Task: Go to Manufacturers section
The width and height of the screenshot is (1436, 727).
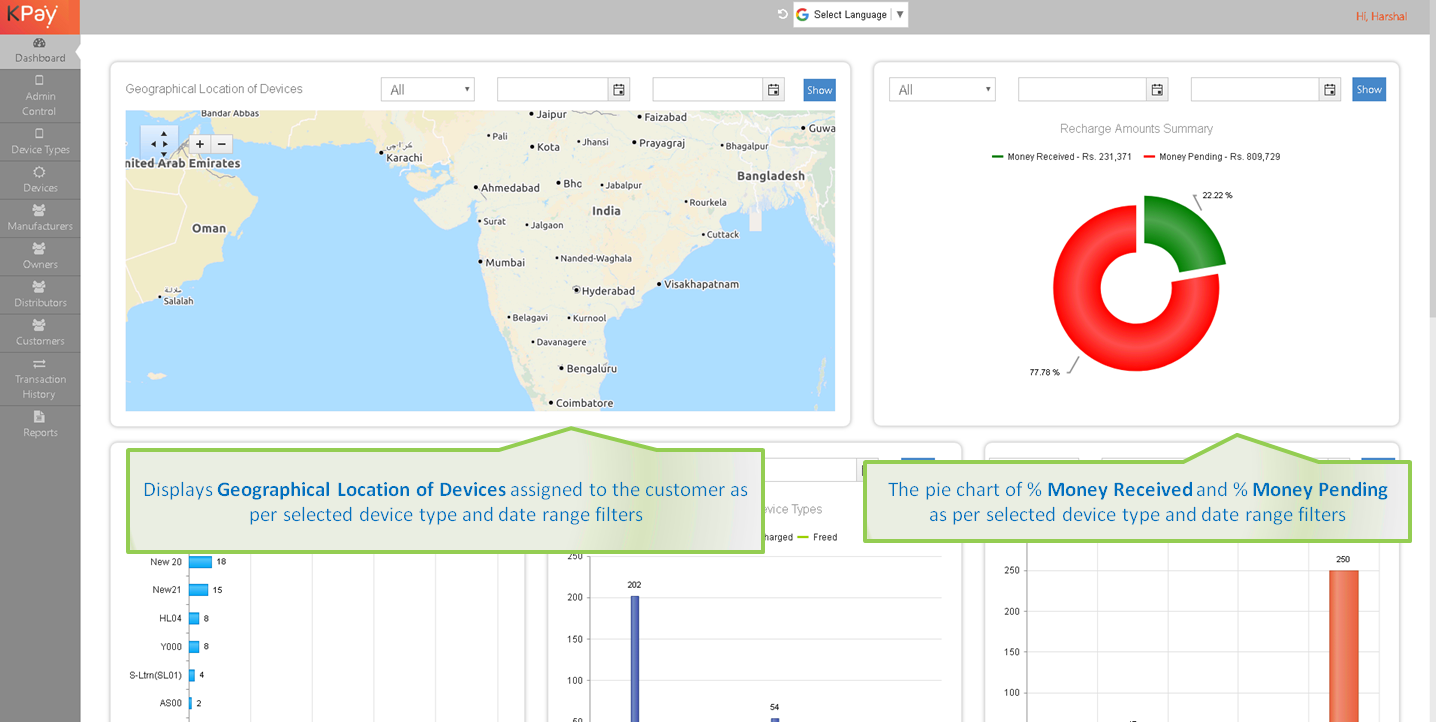Action: (40, 218)
